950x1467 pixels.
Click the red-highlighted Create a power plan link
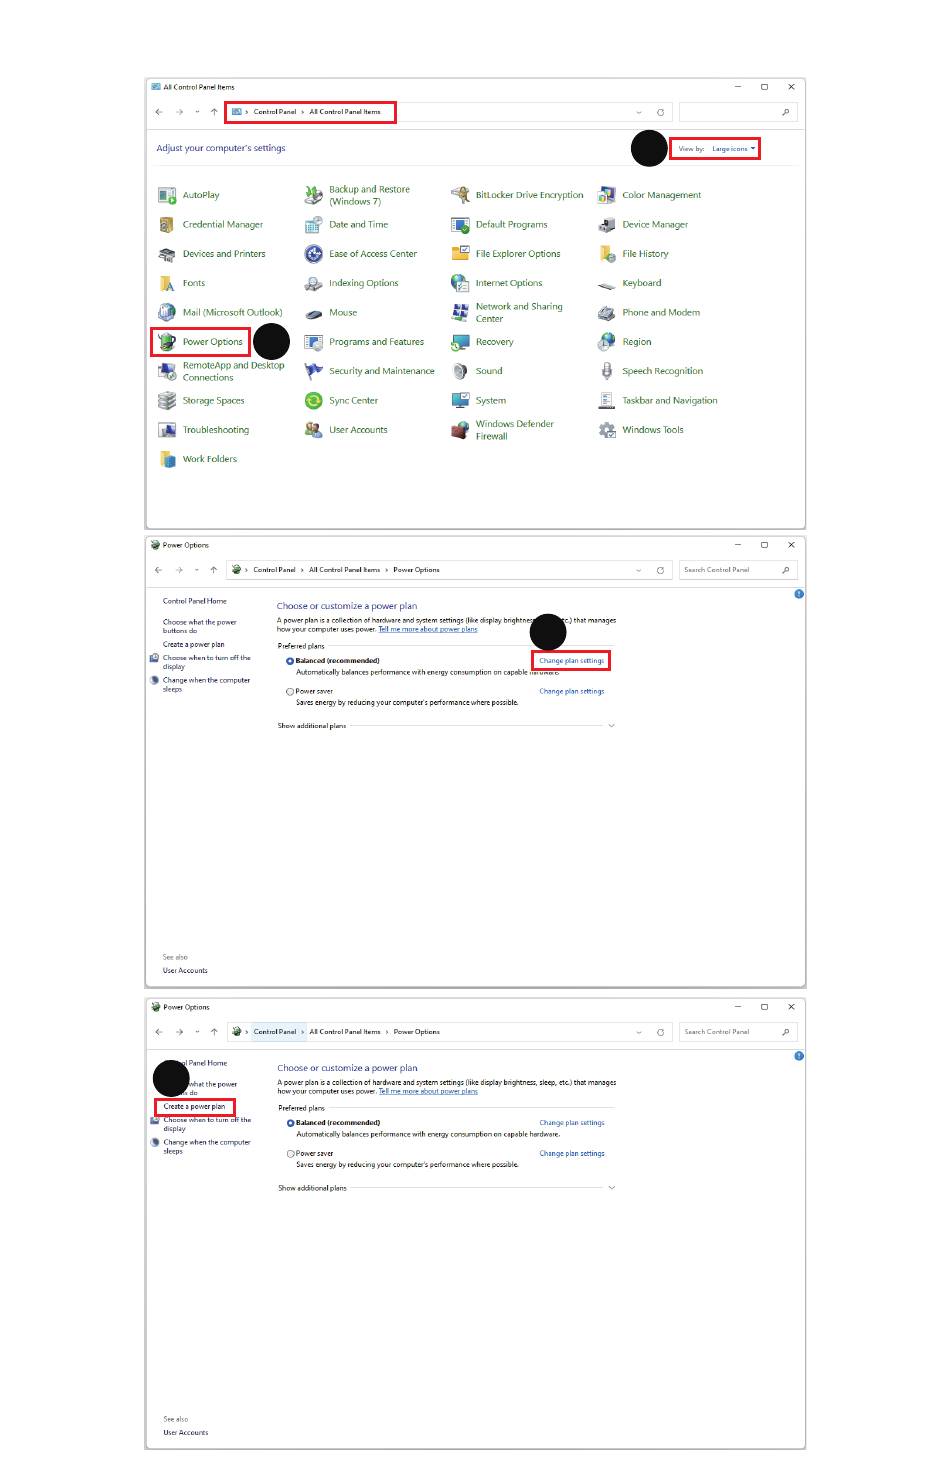pyautogui.click(x=194, y=1107)
